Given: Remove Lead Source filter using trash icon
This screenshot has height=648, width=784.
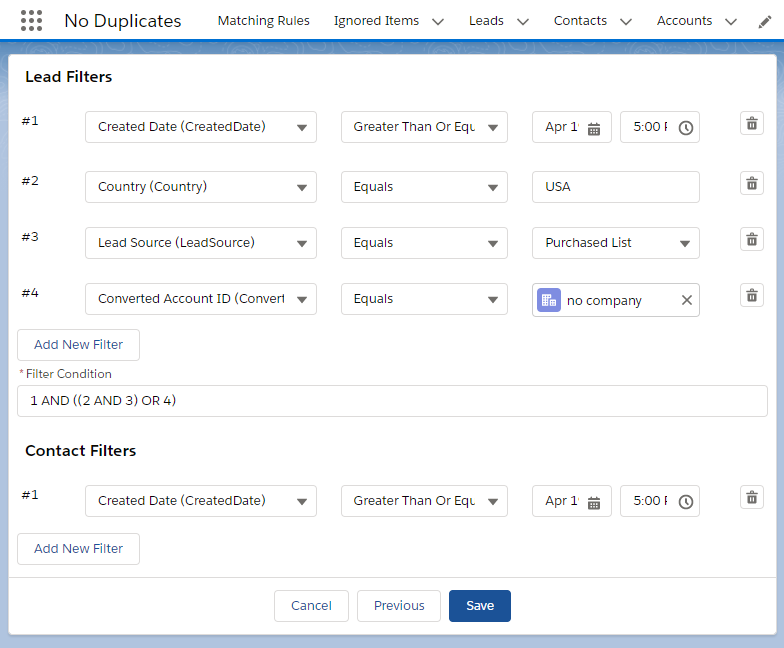Looking at the screenshot, I should pyautogui.click(x=751, y=239).
